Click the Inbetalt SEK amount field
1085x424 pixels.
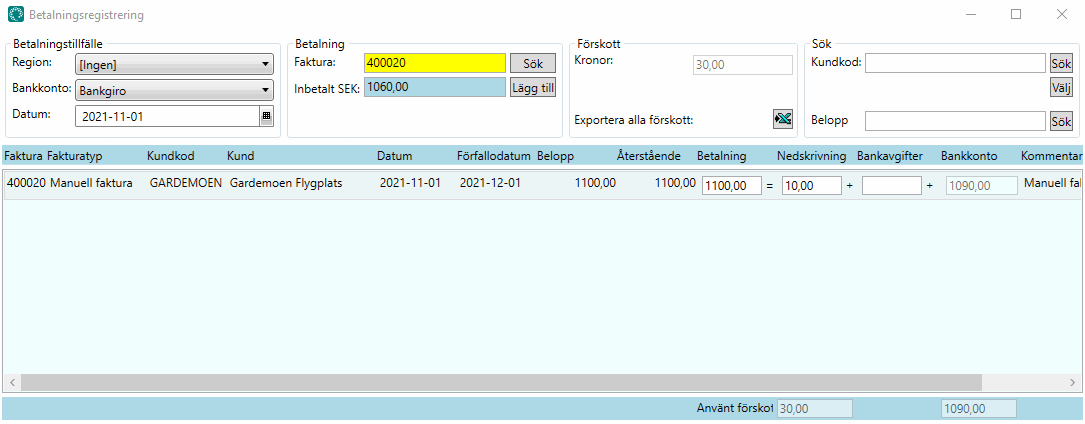coord(435,87)
